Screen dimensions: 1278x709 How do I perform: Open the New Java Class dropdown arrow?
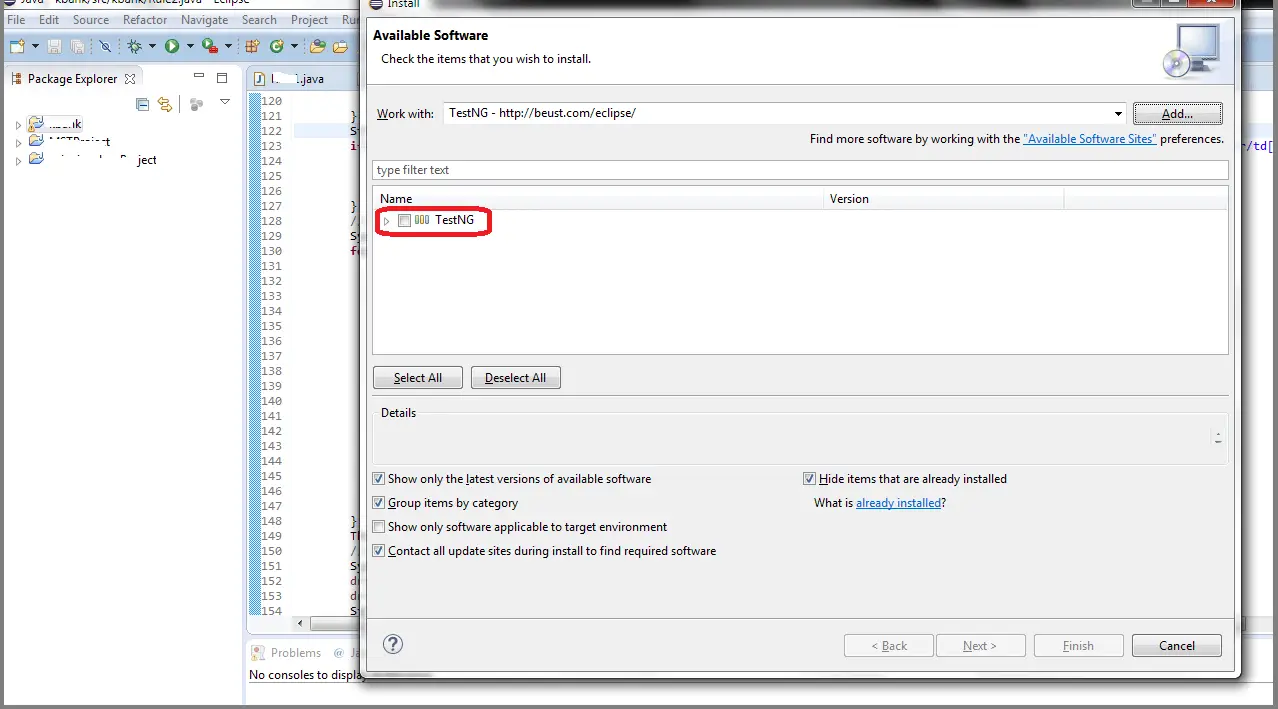[x=294, y=46]
